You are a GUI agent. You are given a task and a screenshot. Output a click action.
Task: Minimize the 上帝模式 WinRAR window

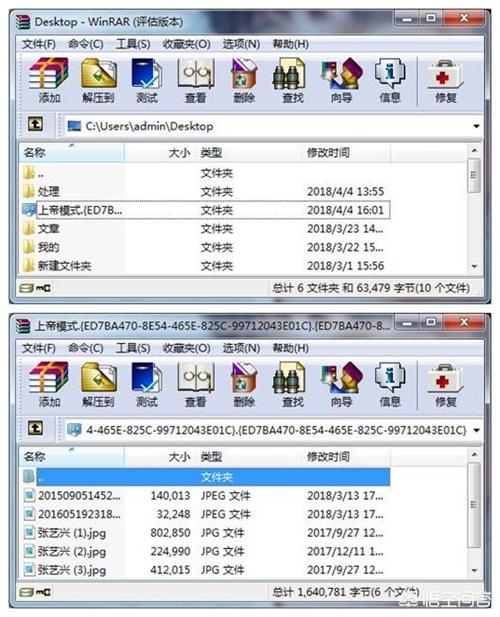point(408,323)
